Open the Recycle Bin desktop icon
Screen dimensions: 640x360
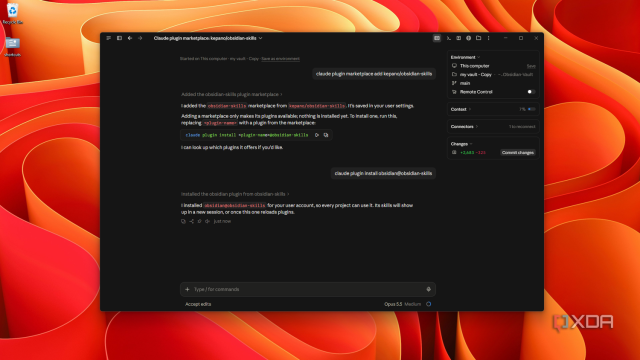click(x=13, y=14)
